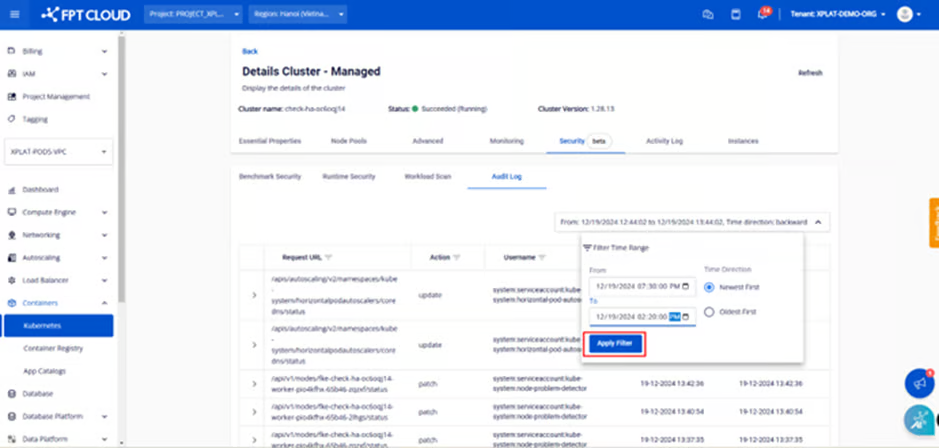Open calendar picker in the From field

point(686,287)
